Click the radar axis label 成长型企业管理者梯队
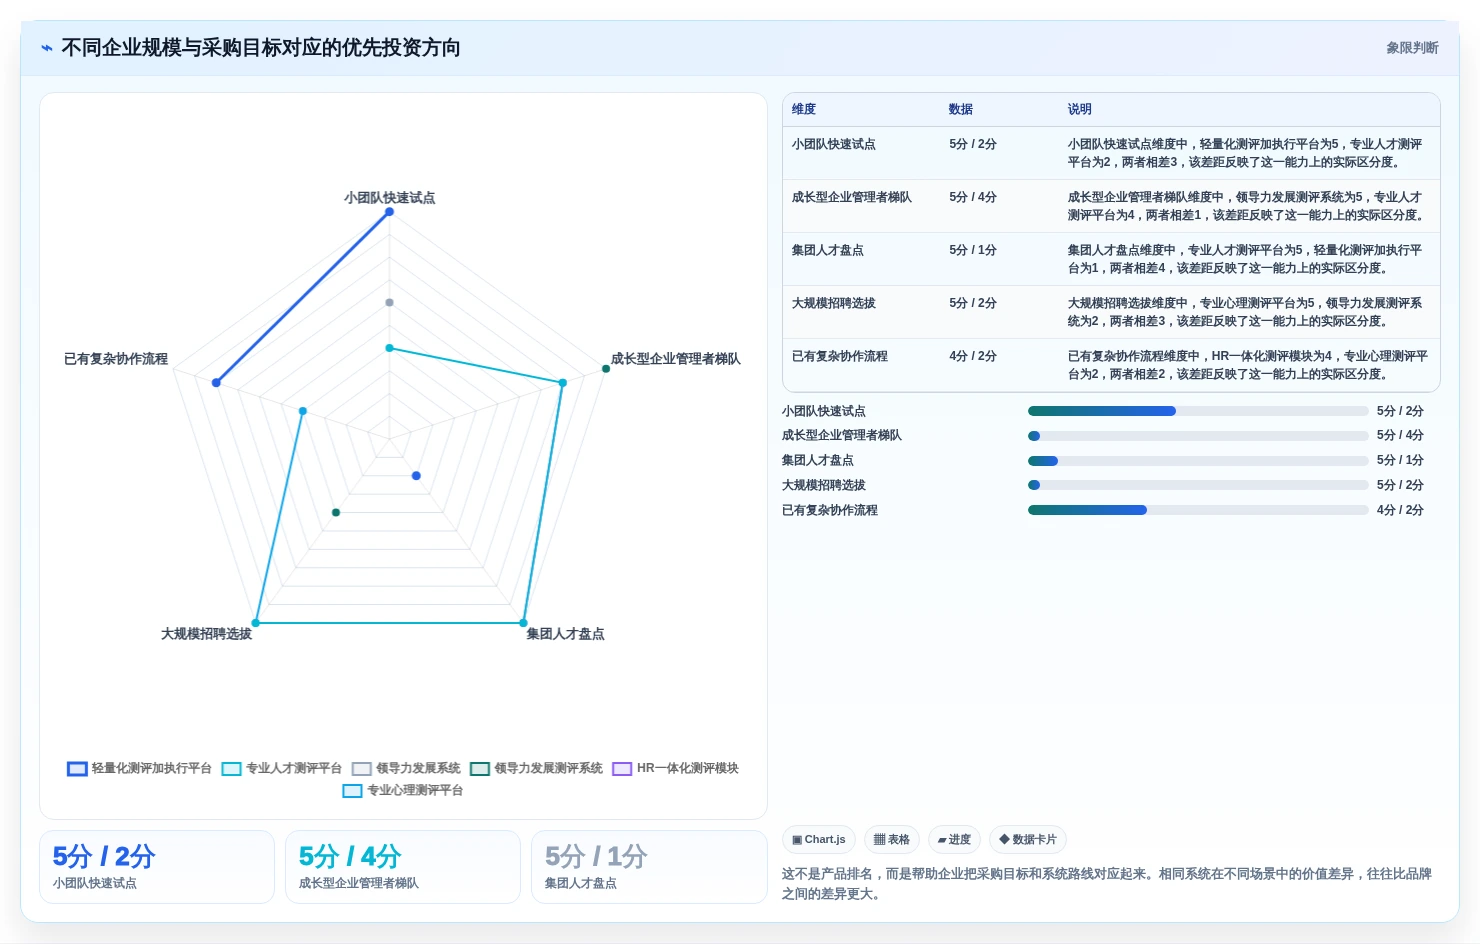Image resolution: width=1480 pixels, height=944 pixels. (676, 359)
